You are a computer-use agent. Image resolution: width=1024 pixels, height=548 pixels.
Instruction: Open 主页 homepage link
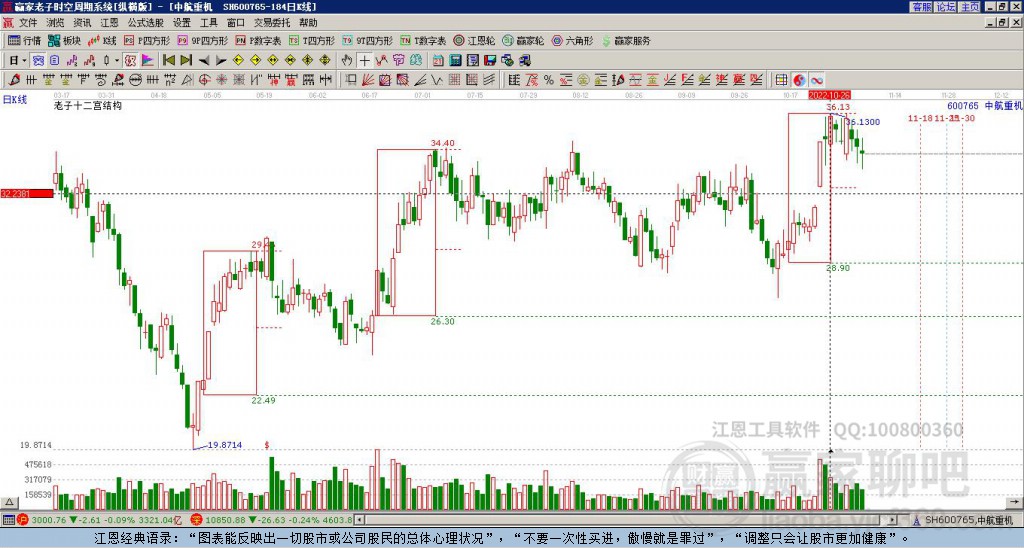[x=970, y=7]
